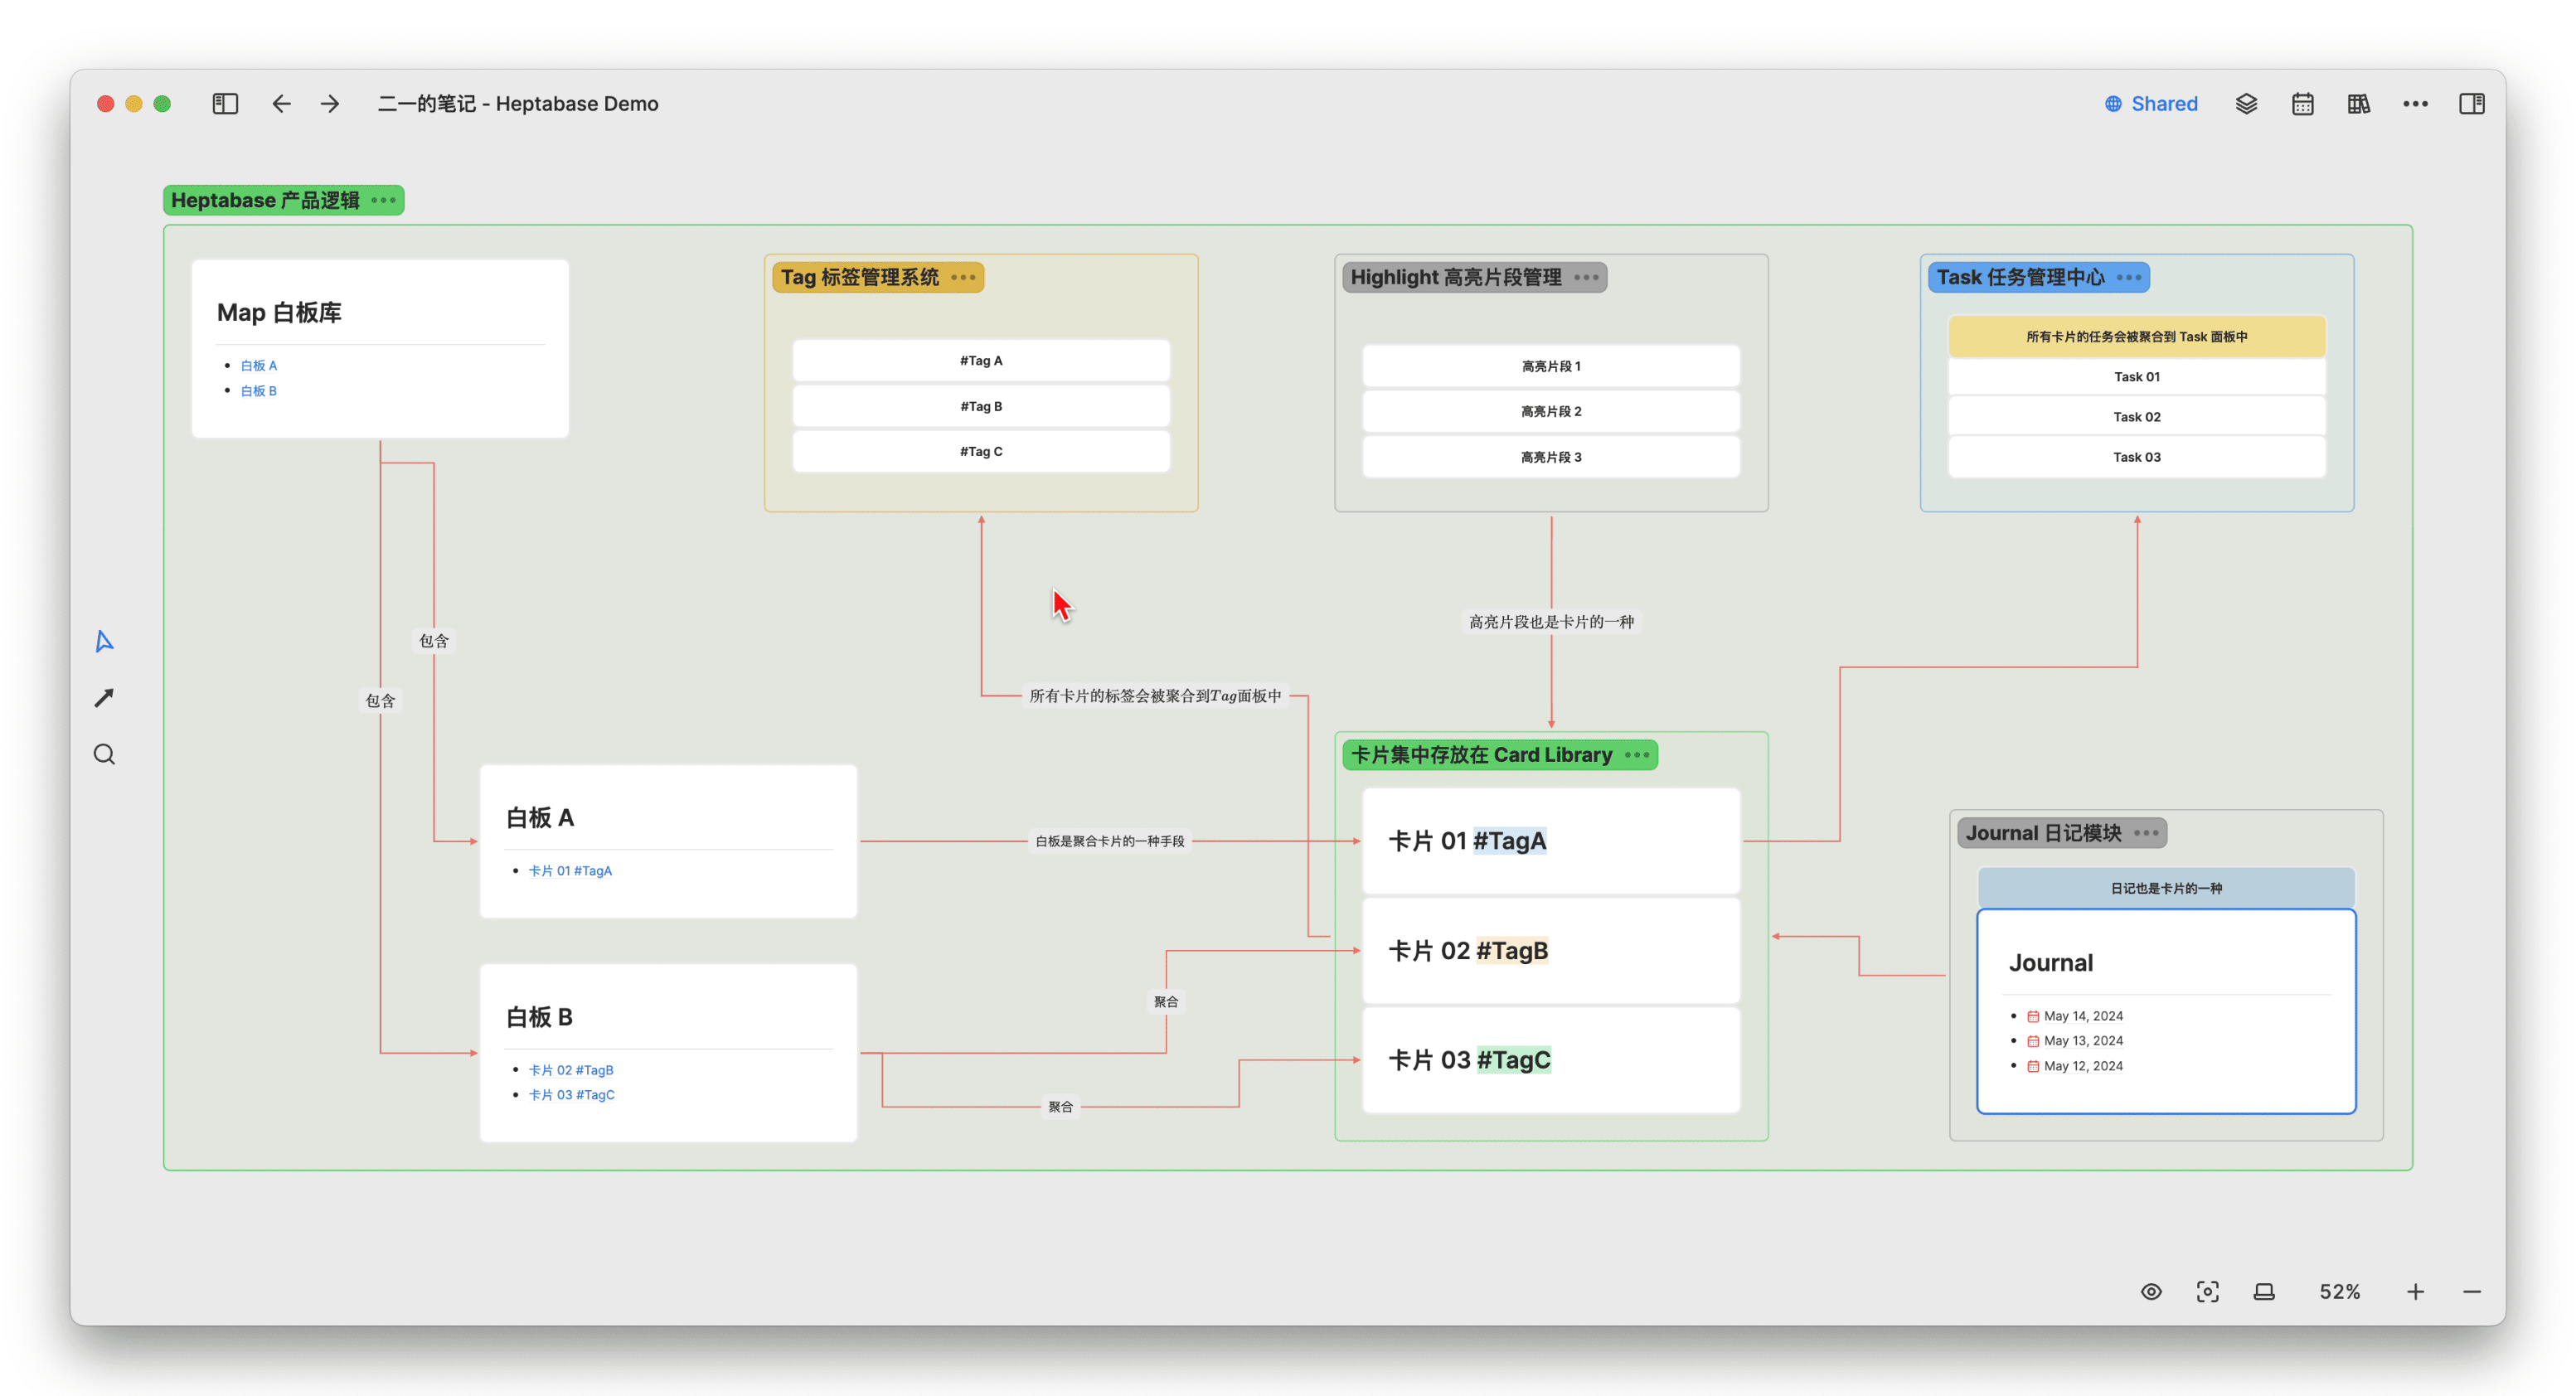Select the Task 03 card
Screen dimensions: 2576x1396
[x=2137, y=457]
